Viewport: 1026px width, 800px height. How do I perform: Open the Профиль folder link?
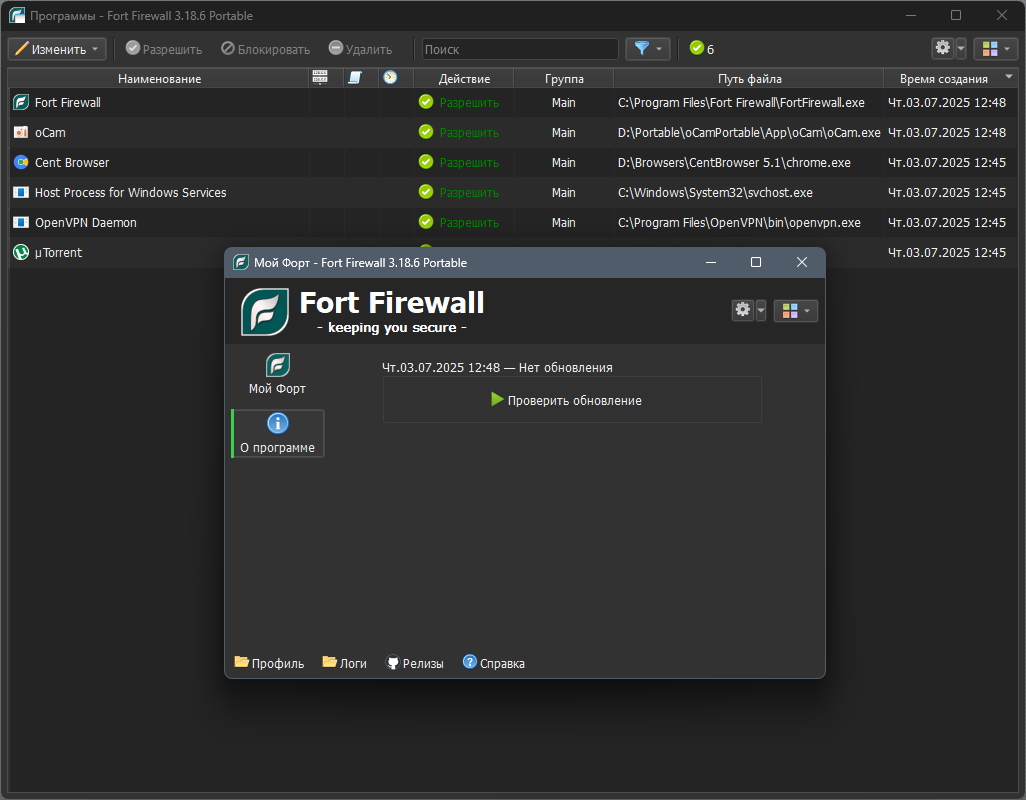[x=270, y=663]
